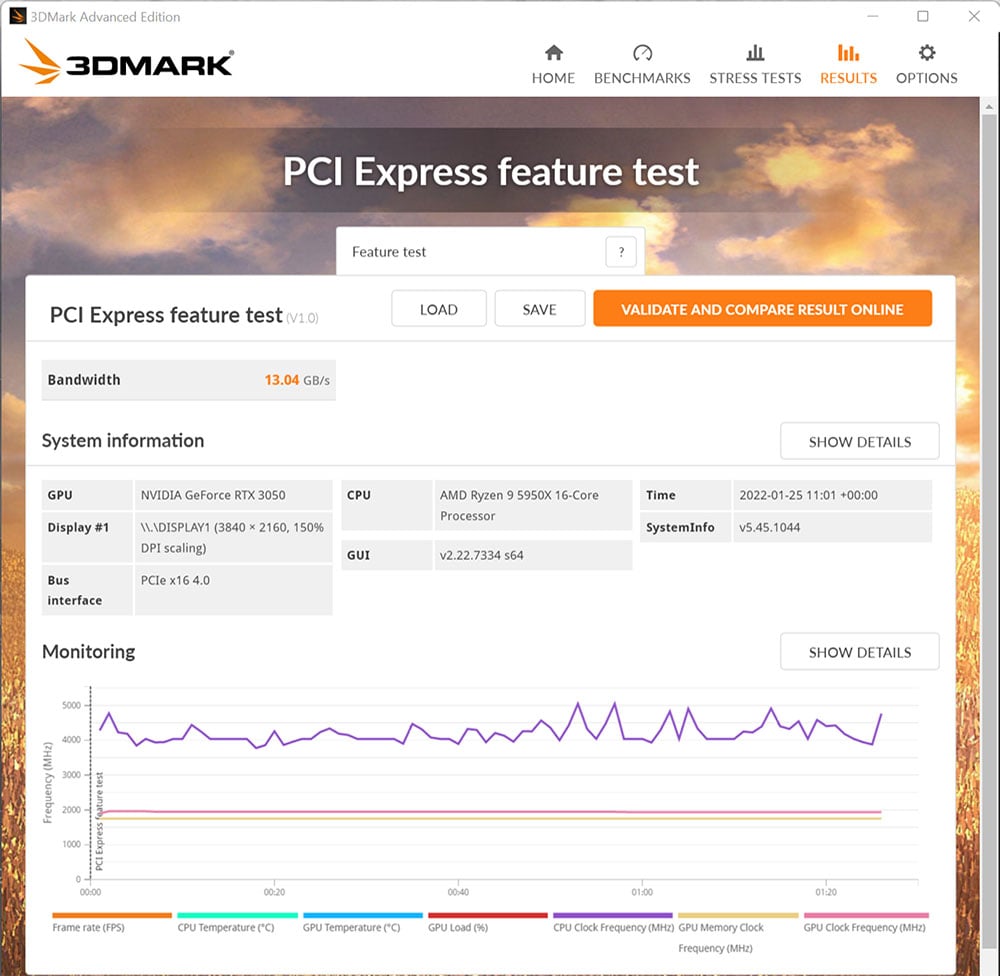Click the System information heading
Viewport: 1000px width, 976px height.
click(x=123, y=440)
